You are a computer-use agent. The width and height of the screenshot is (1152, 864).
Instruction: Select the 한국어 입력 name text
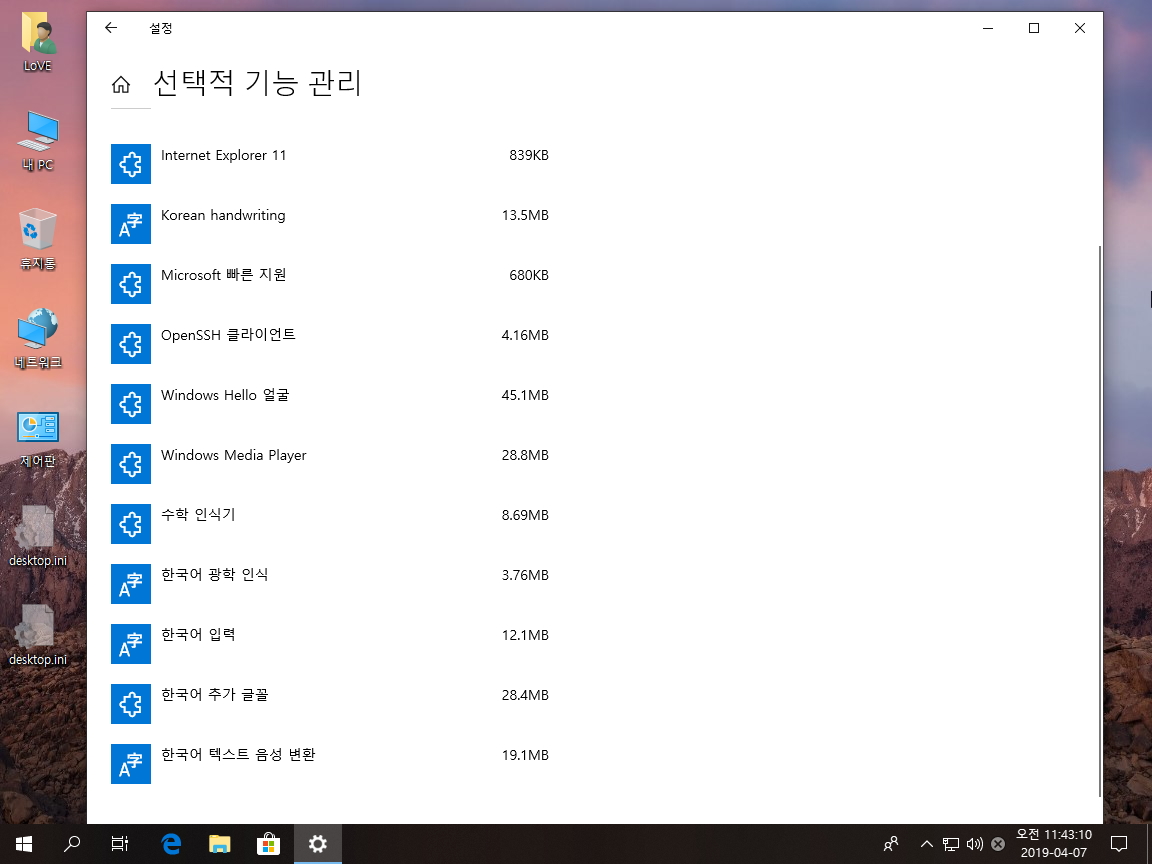(x=198, y=635)
